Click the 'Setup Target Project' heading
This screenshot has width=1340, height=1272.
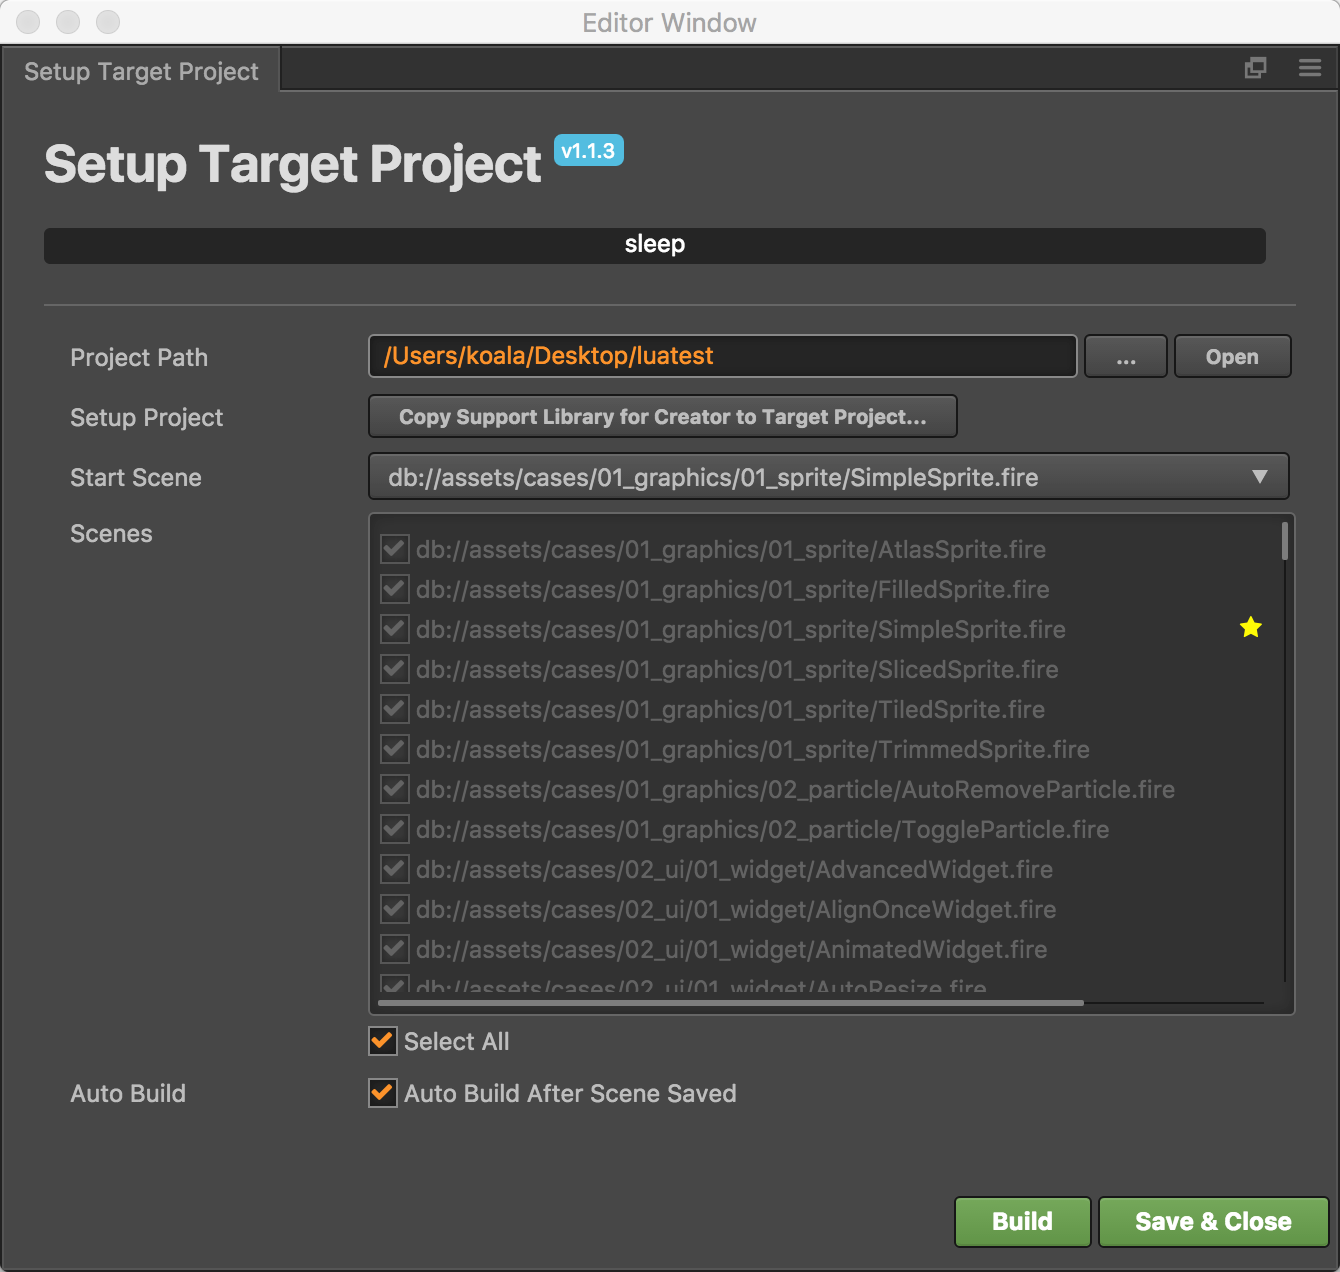point(293,165)
